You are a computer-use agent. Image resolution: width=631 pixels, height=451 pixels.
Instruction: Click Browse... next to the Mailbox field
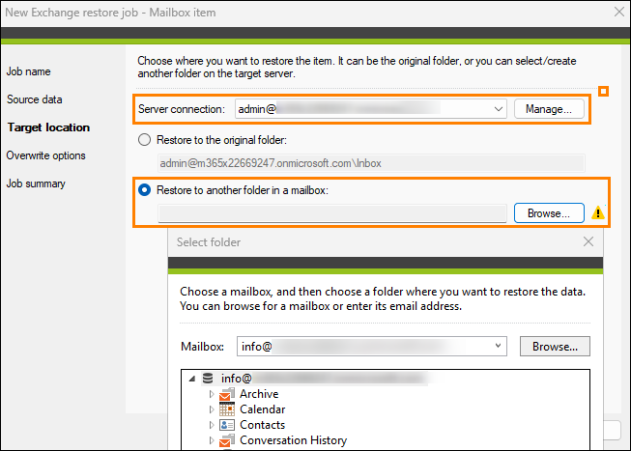coord(555,346)
